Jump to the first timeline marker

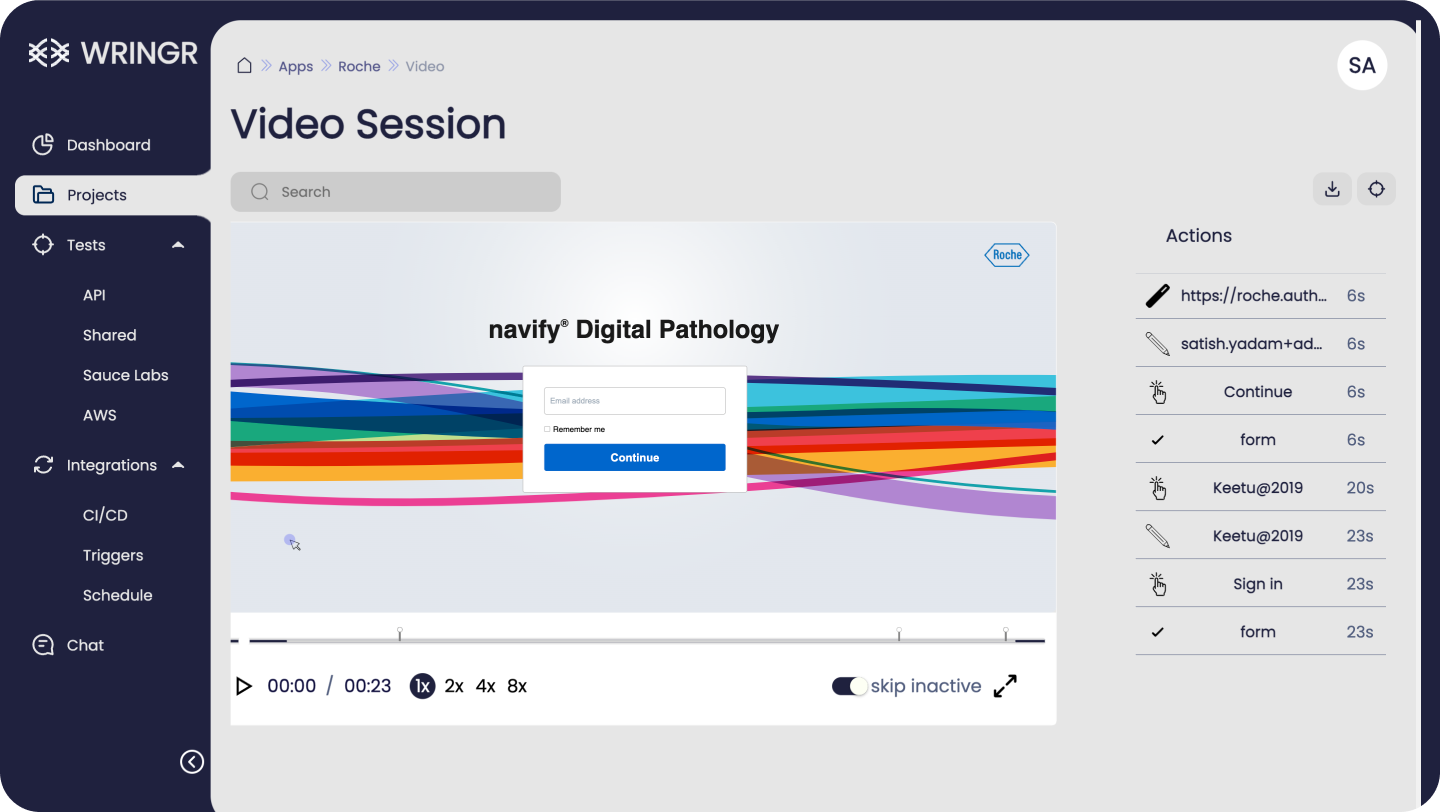(400, 633)
